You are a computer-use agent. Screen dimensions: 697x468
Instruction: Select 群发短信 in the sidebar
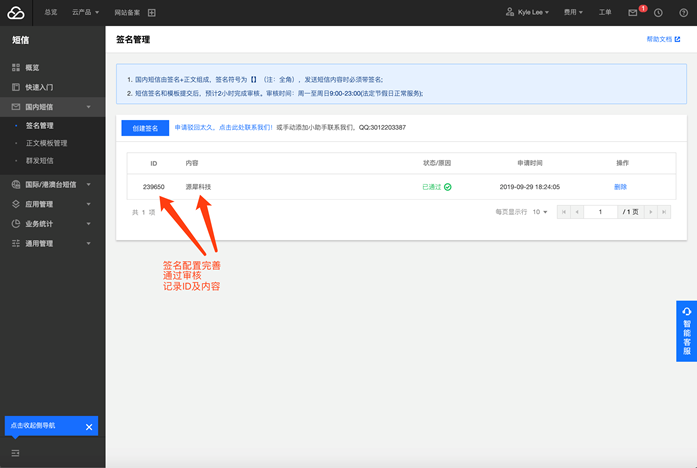pyautogui.click(x=40, y=160)
